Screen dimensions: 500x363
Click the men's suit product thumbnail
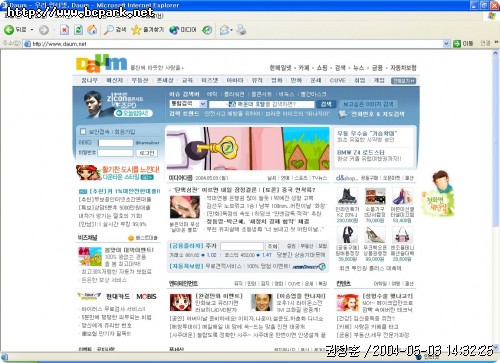[x=347, y=235]
